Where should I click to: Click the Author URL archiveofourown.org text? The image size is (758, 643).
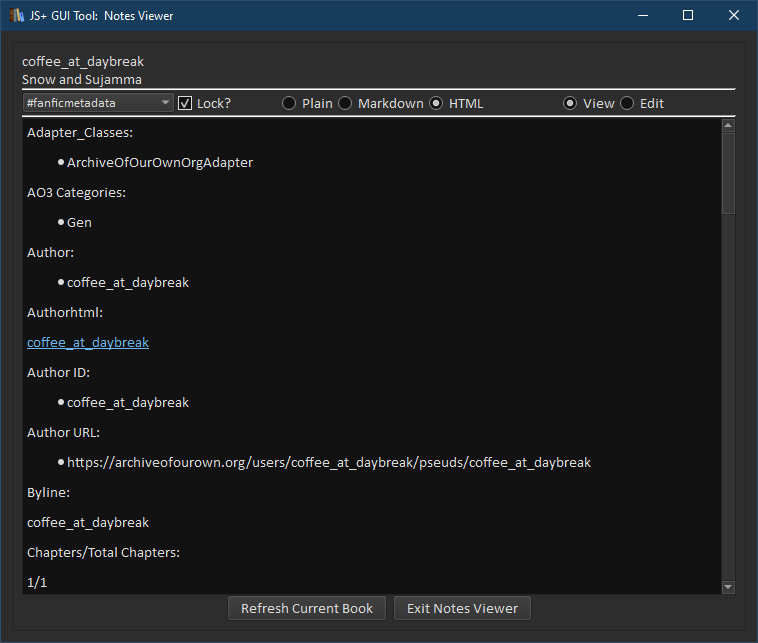[329, 463]
